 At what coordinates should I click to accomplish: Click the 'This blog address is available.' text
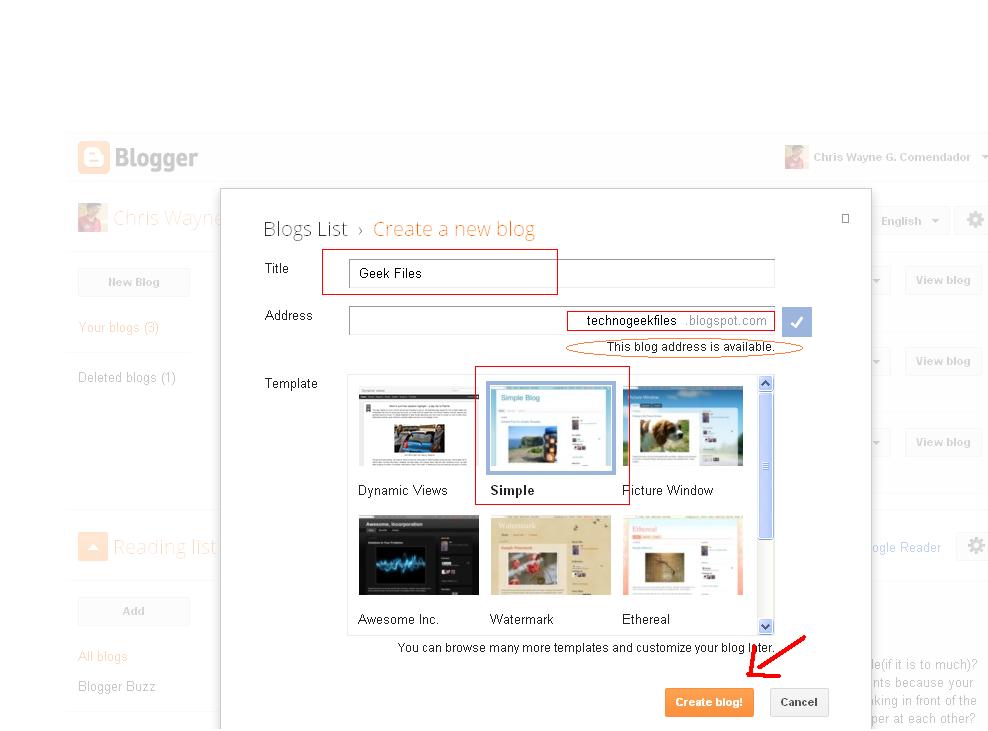coord(690,347)
